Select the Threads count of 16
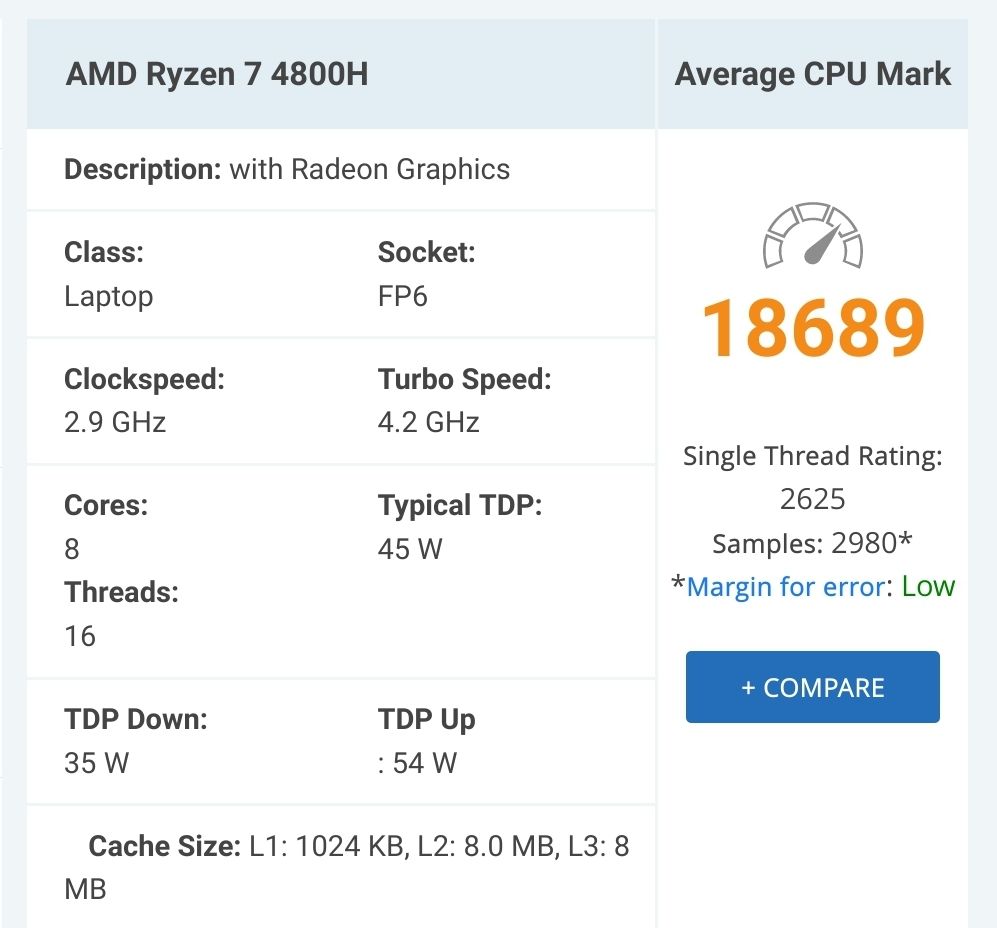997x928 pixels. tap(80, 635)
